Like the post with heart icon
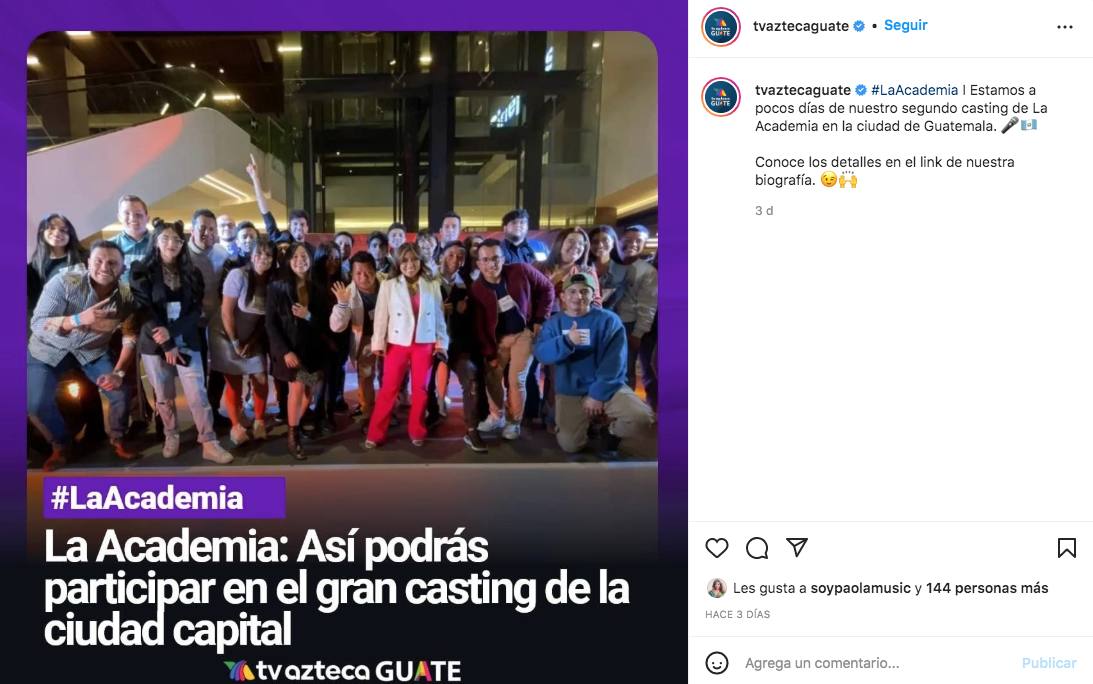The width and height of the screenshot is (1093, 684). pyautogui.click(x=717, y=548)
